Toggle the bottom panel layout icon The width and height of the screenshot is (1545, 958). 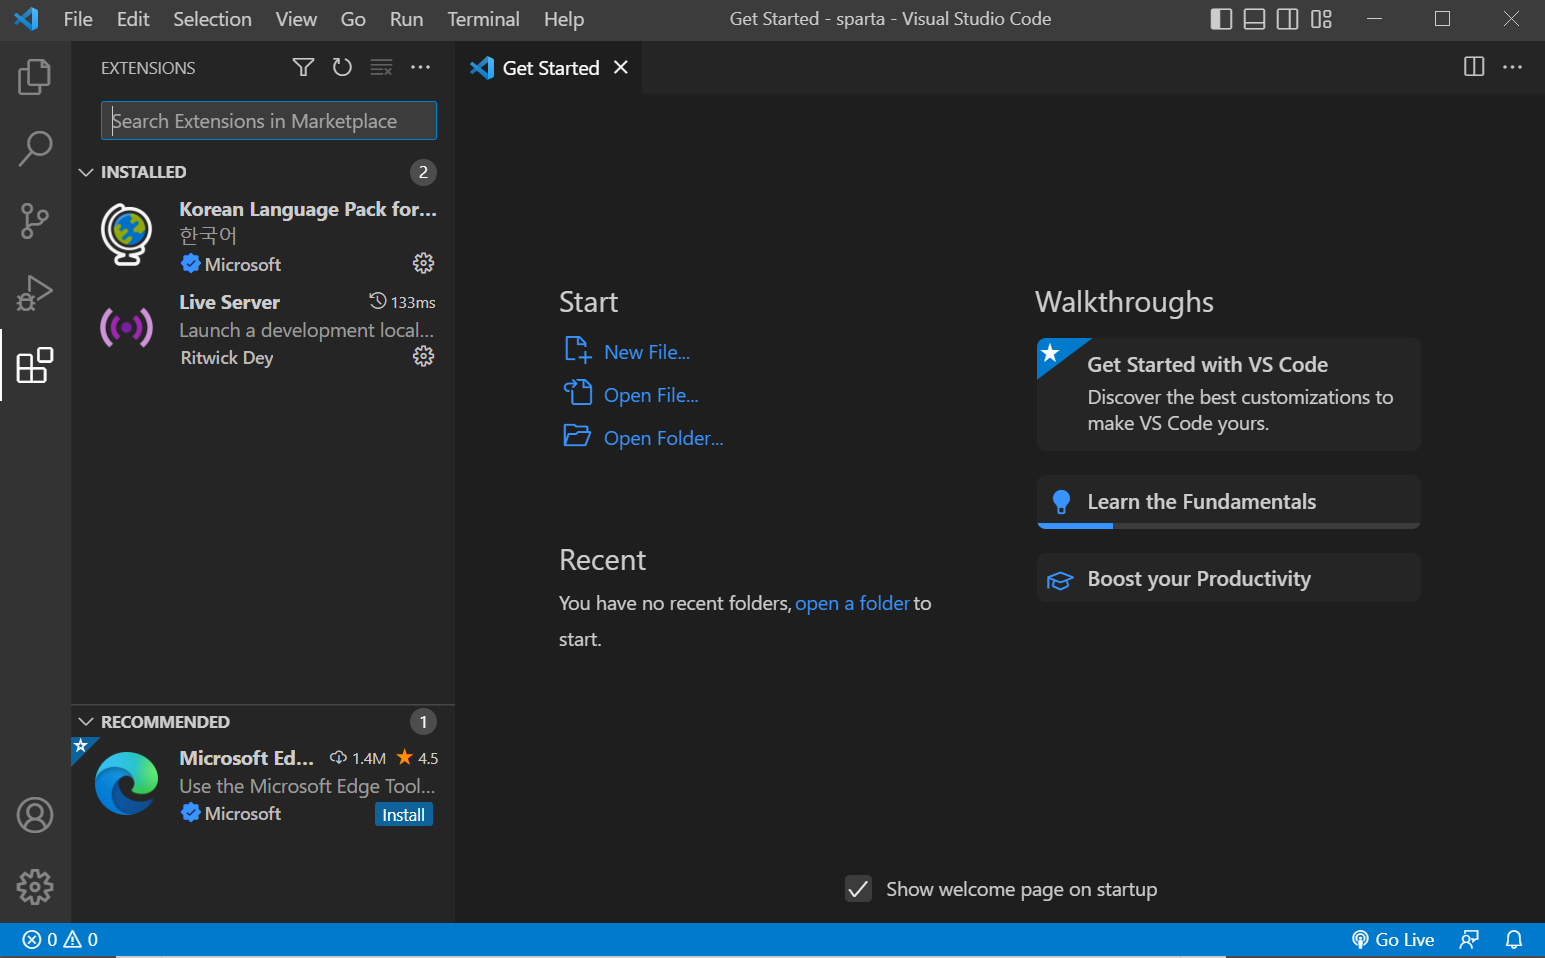coord(1254,19)
